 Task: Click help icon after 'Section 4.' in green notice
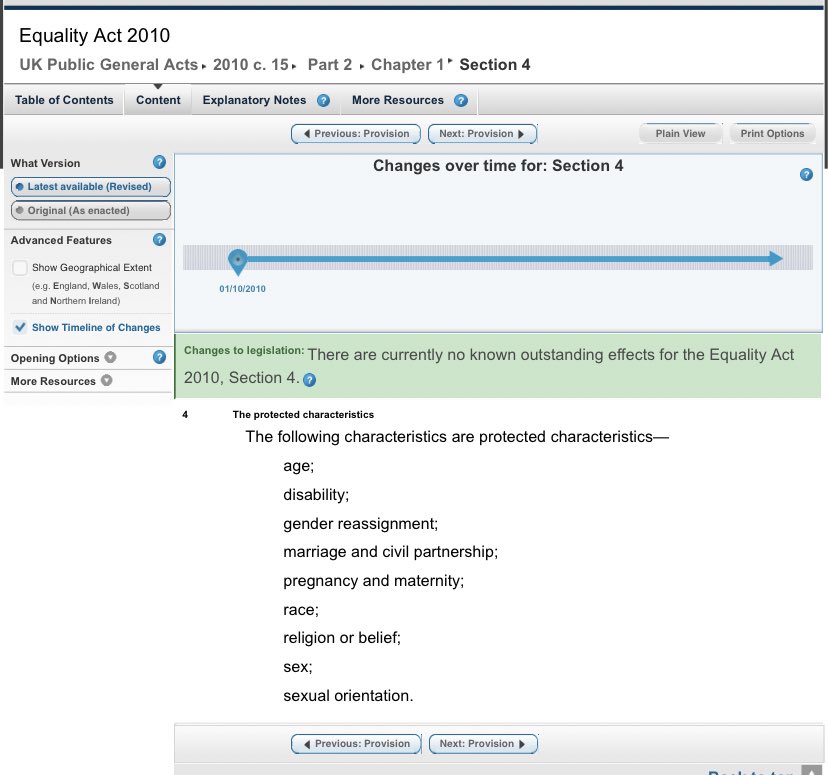[x=309, y=380]
